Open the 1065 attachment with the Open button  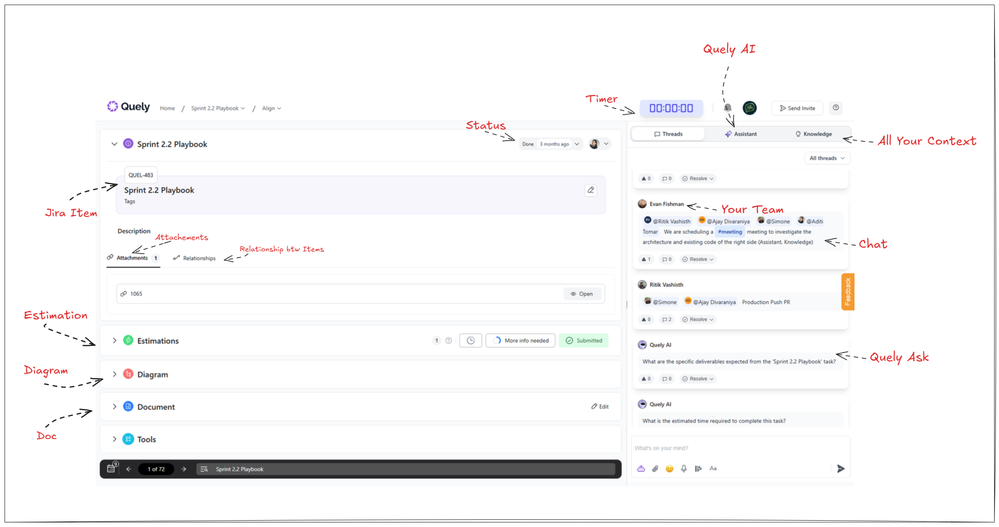click(x=582, y=294)
